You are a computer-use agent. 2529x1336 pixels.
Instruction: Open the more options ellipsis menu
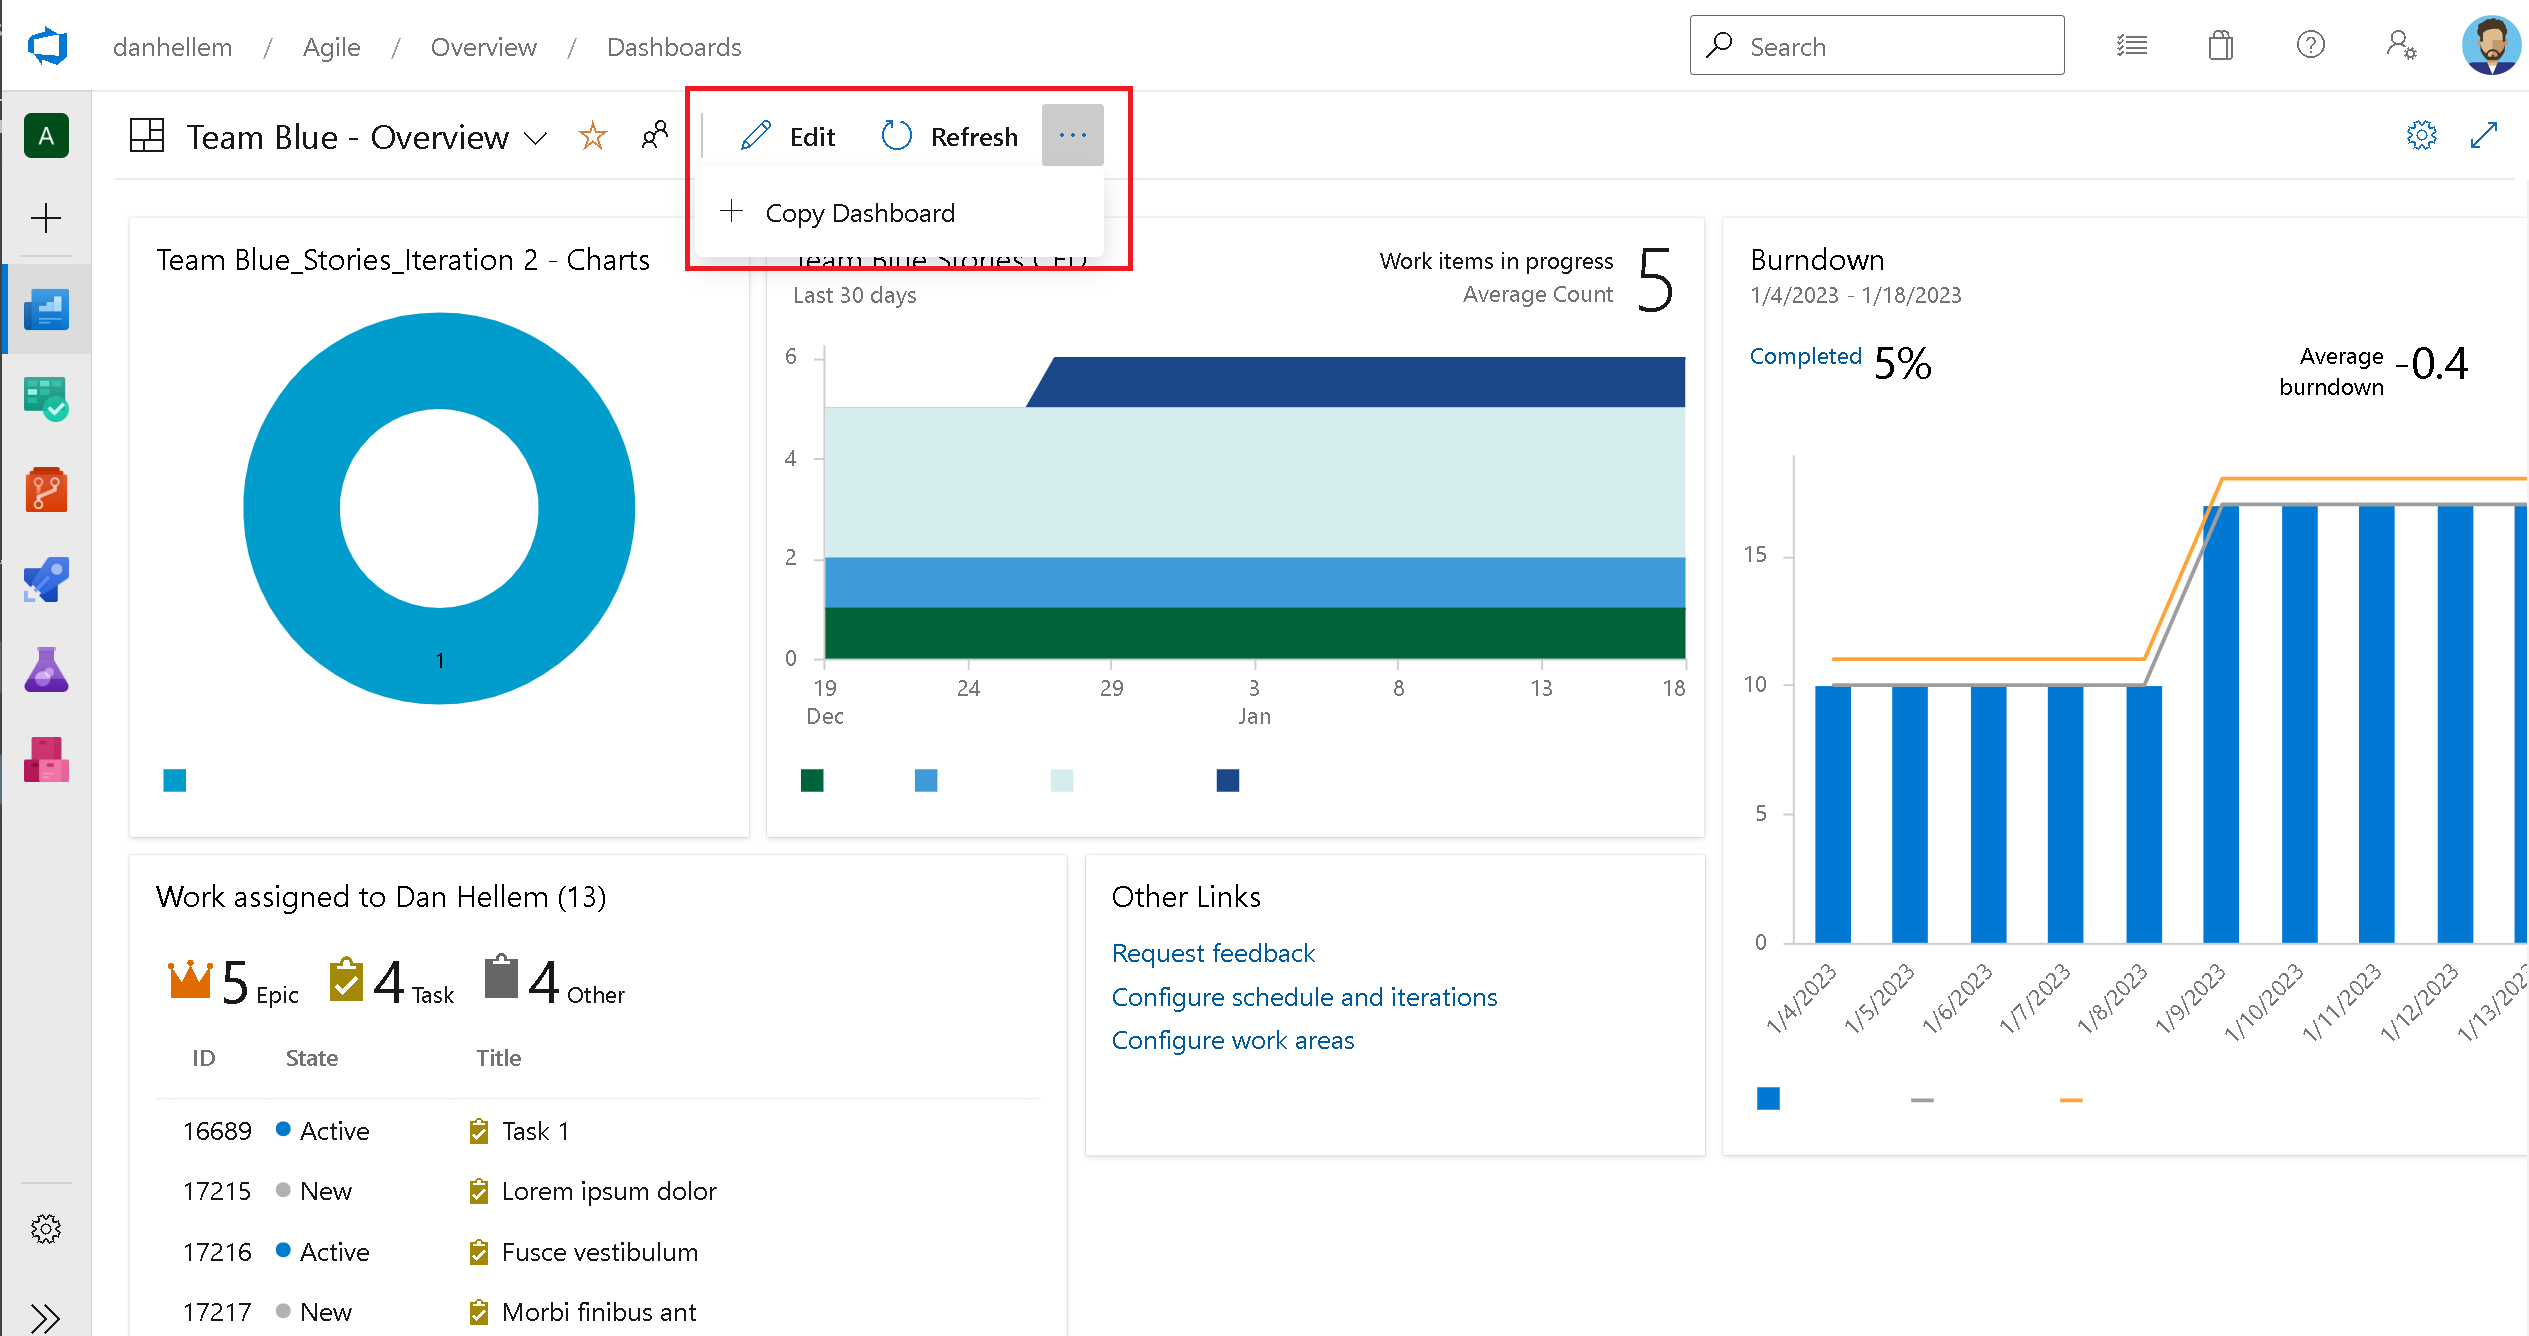pyautogui.click(x=1072, y=137)
